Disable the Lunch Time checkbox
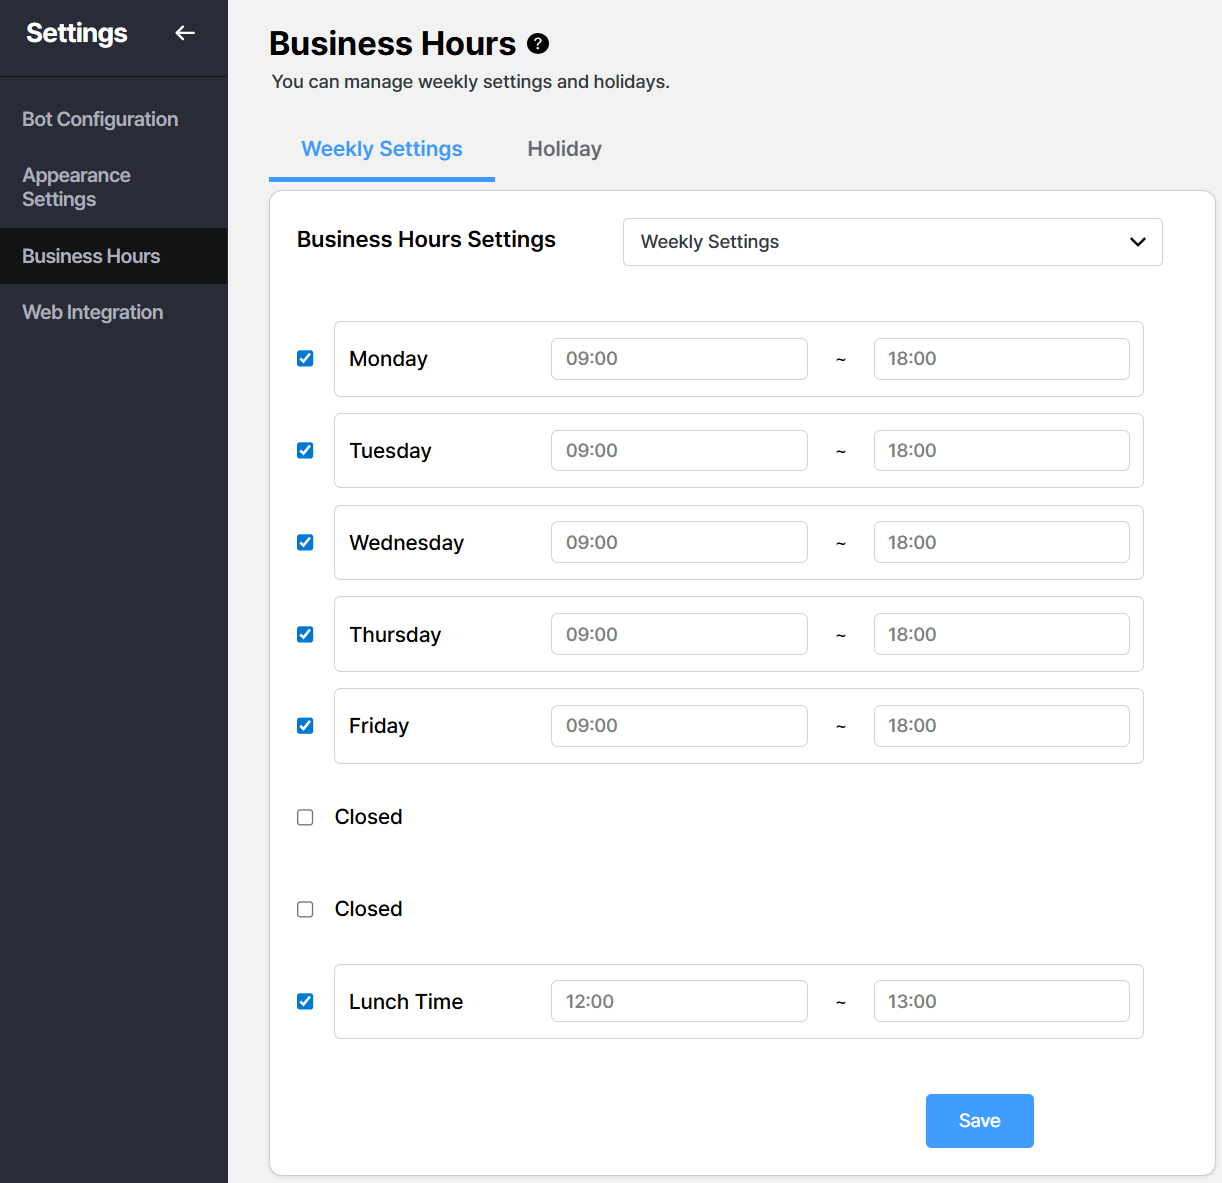The width and height of the screenshot is (1222, 1183). (x=305, y=1002)
